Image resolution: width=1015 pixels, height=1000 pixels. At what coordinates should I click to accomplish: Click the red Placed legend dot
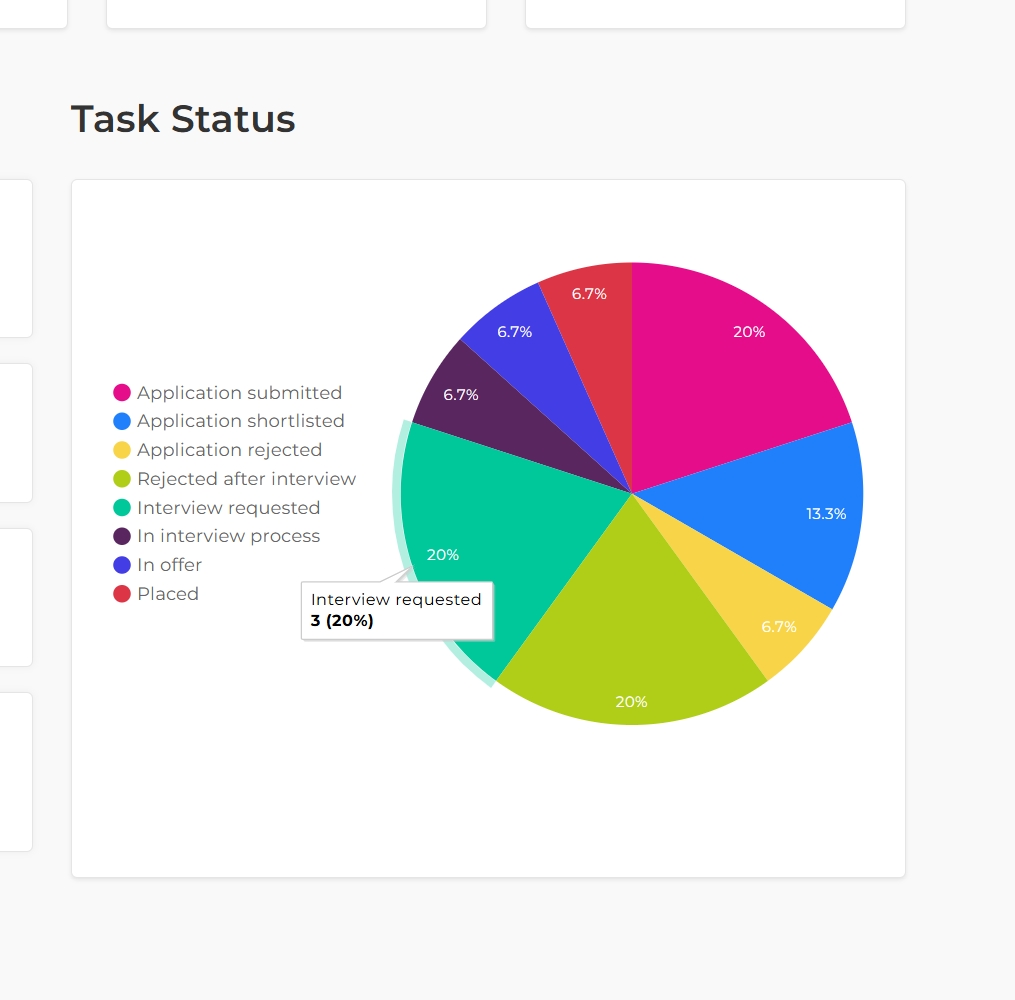coord(122,594)
